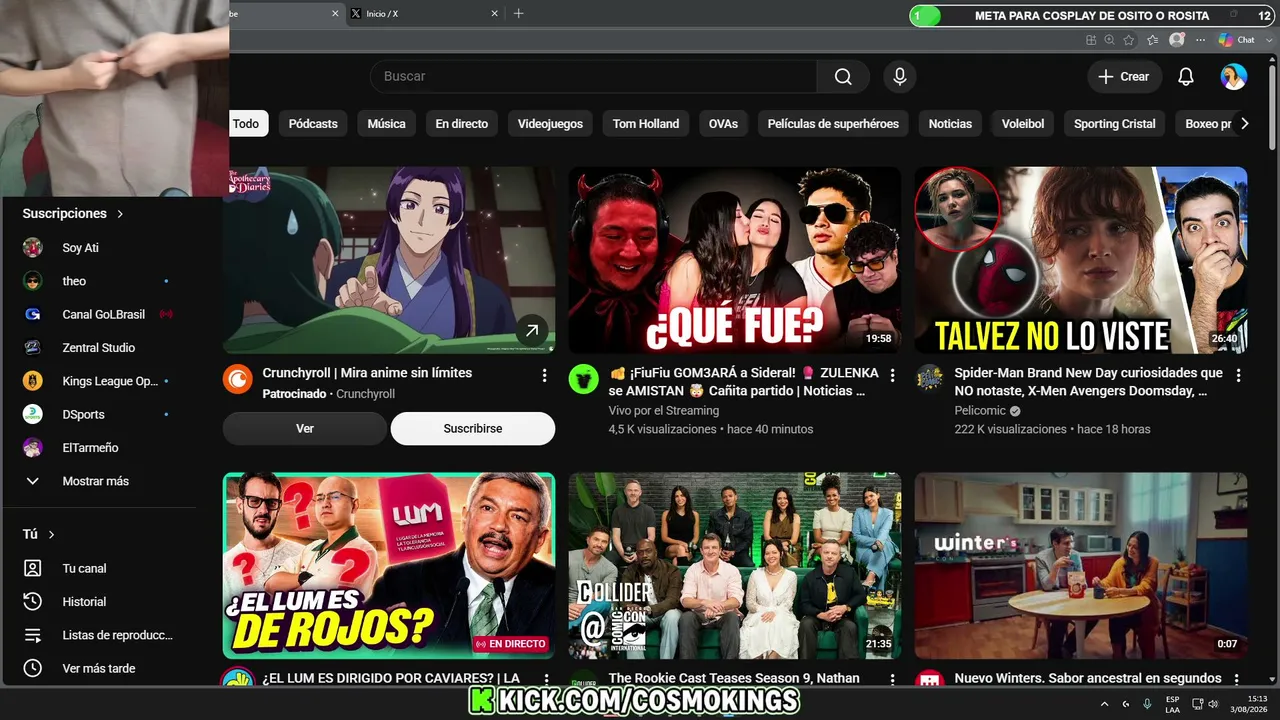Expand the Tú section header
The width and height of the screenshot is (1280, 720).
tap(39, 535)
